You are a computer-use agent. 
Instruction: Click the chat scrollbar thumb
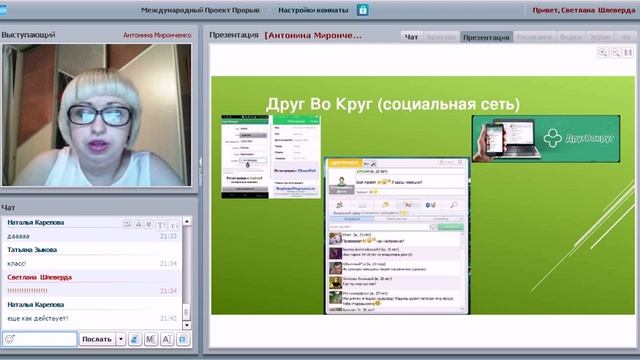coord(187,312)
